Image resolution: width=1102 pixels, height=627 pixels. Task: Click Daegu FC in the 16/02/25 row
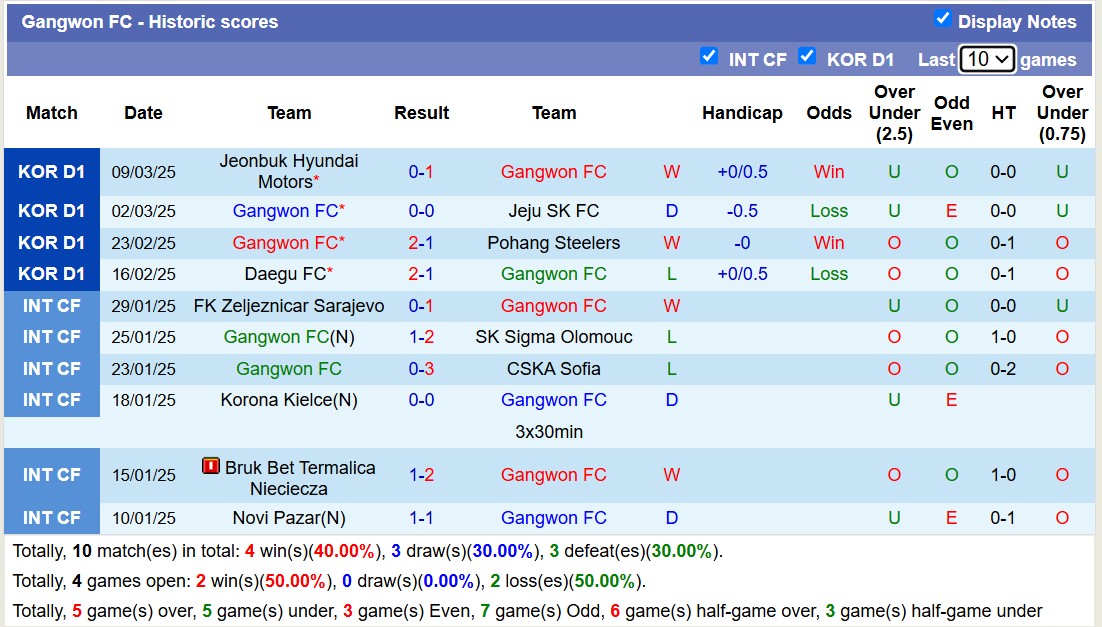[x=283, y=273]
